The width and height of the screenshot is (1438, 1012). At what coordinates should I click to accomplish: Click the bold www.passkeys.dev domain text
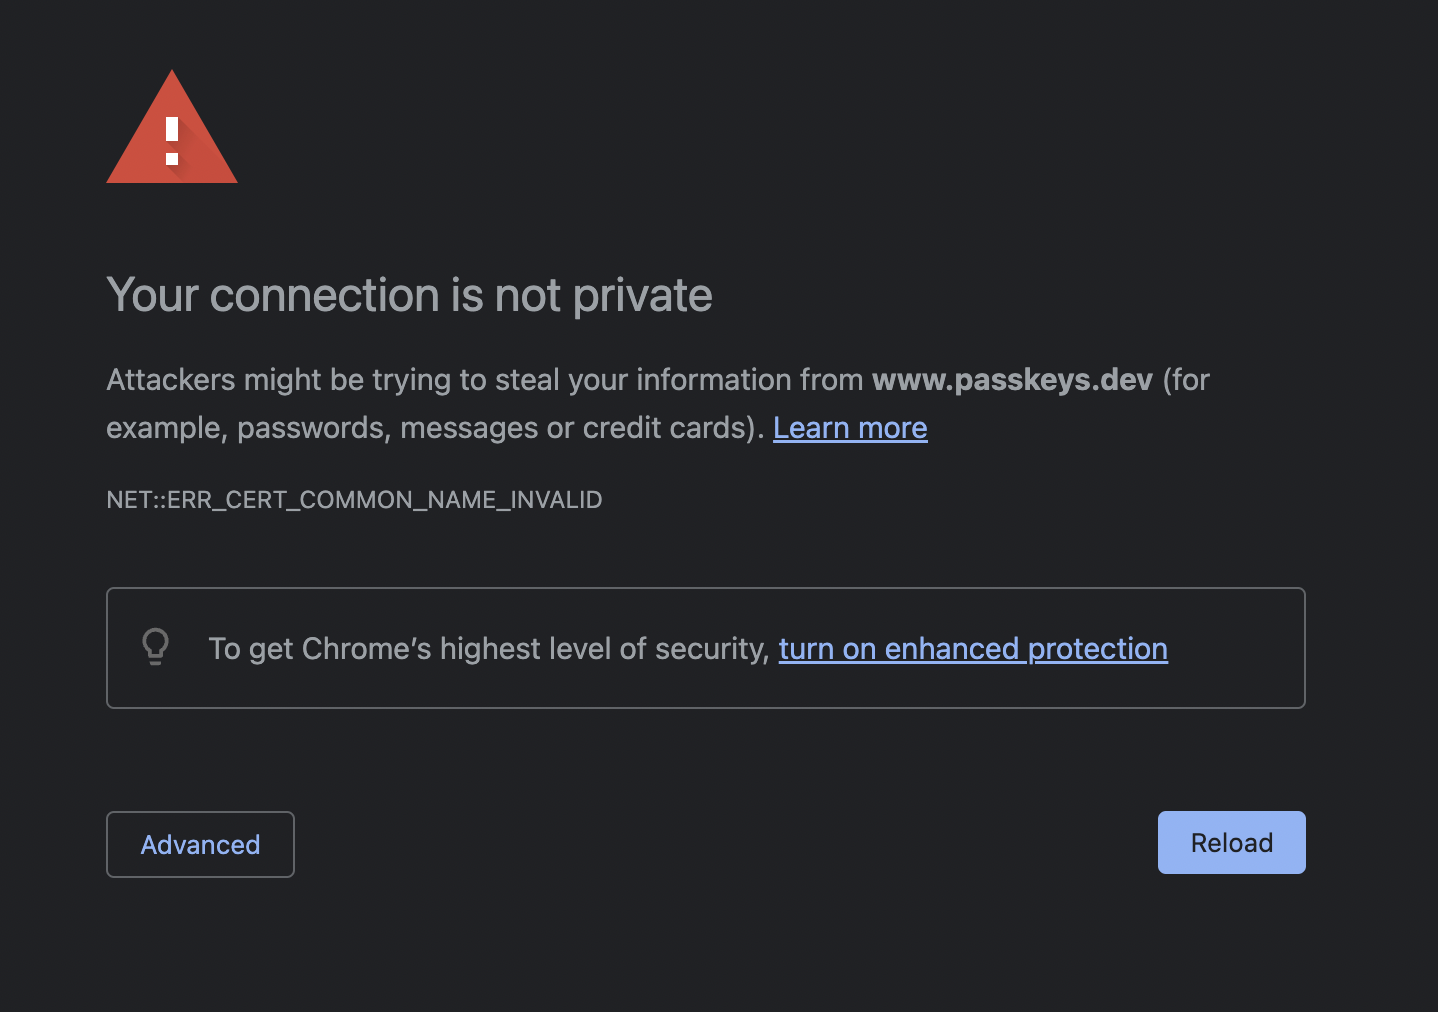1012,380
